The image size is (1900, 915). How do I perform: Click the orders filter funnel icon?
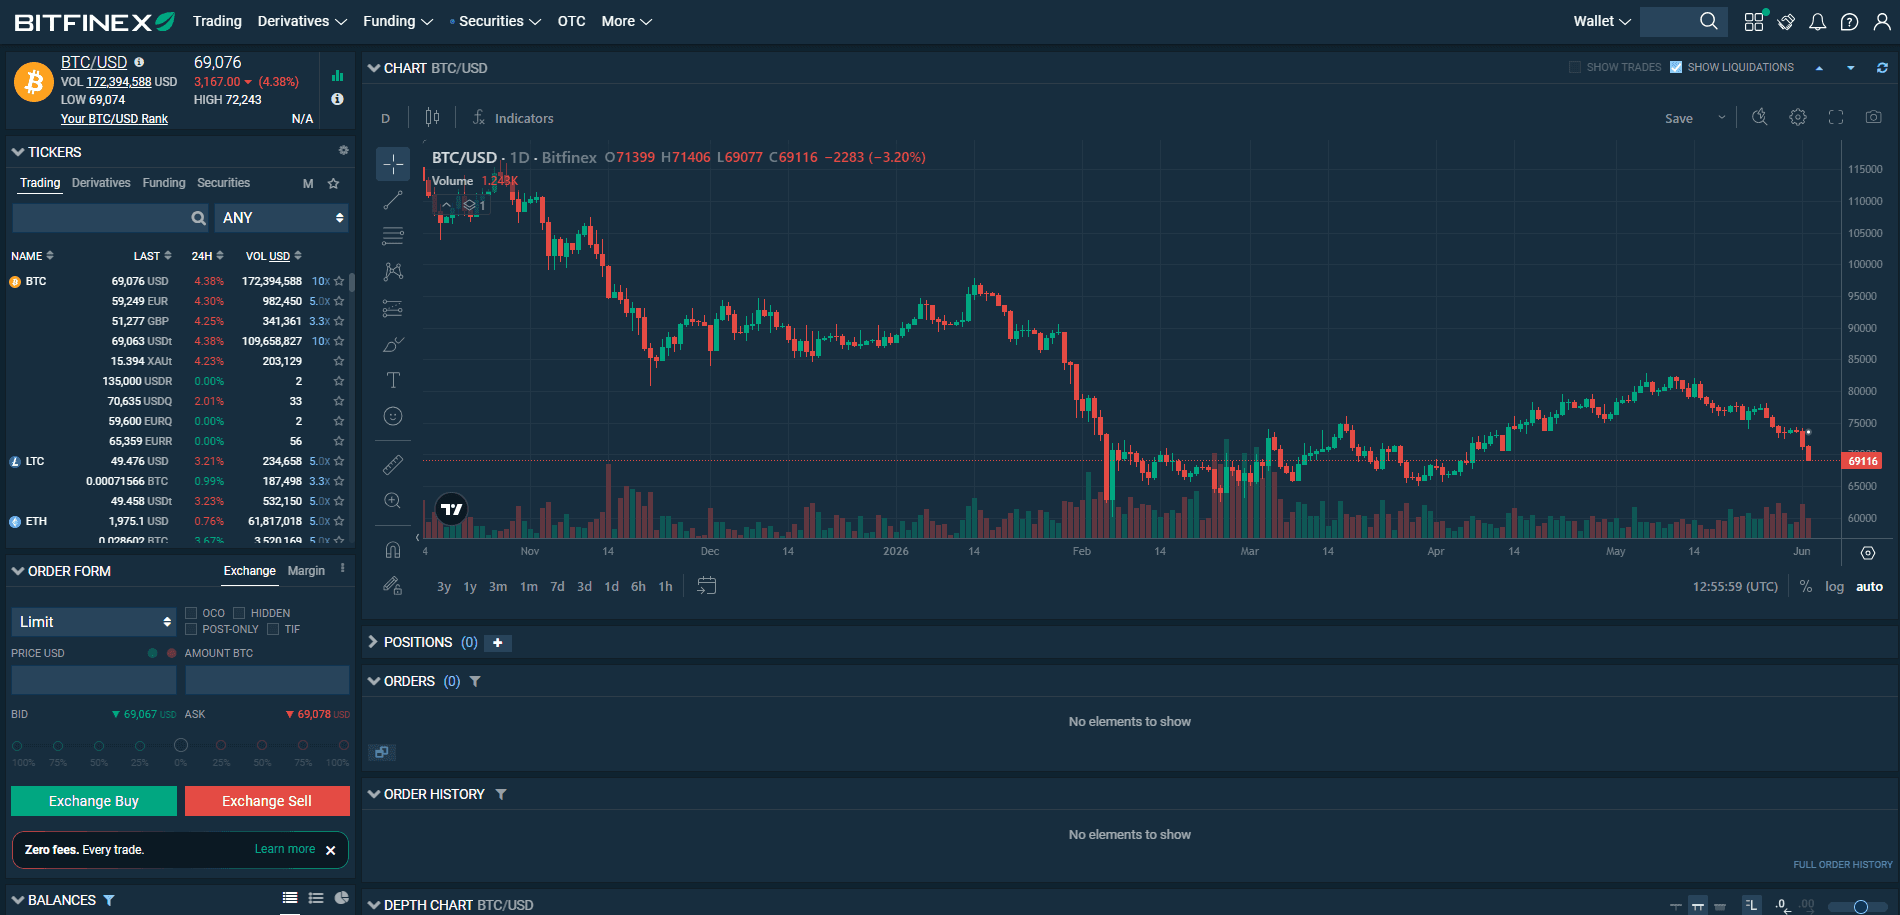point(475,681)
